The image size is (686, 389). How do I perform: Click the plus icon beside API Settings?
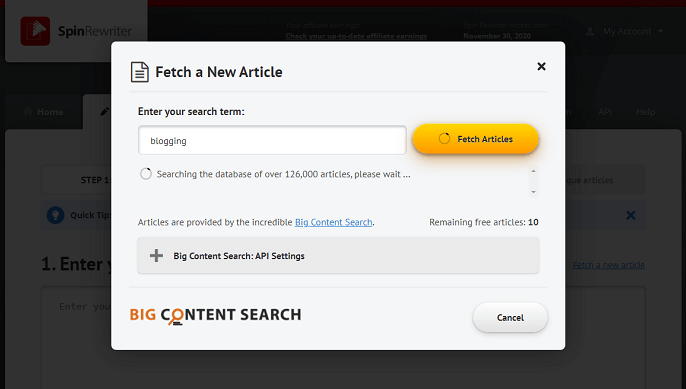point(156,256)
